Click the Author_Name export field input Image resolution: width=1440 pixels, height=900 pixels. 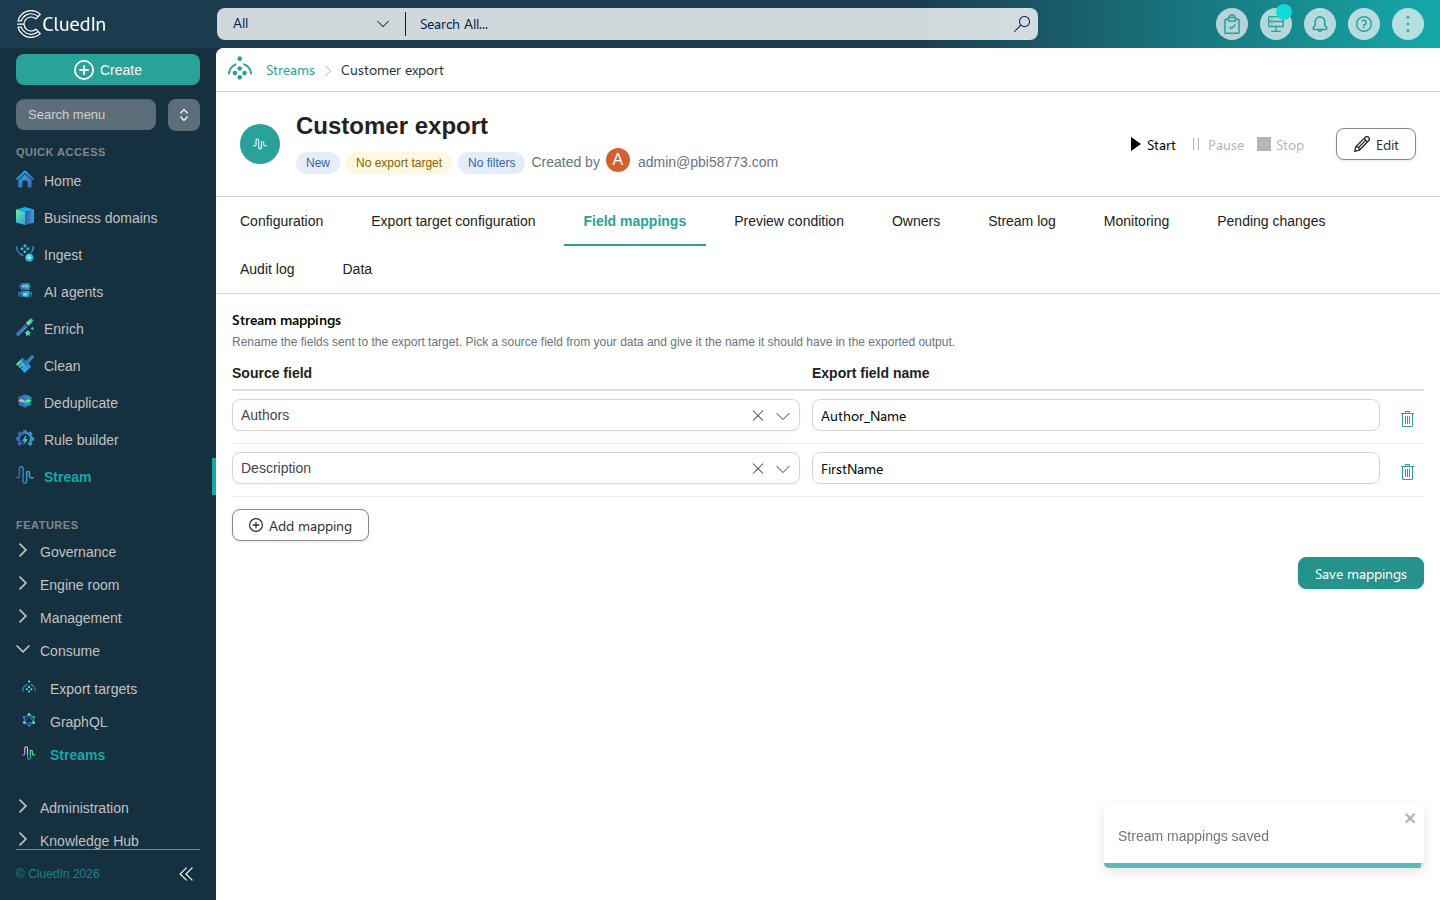click(x=1096, y=415)
